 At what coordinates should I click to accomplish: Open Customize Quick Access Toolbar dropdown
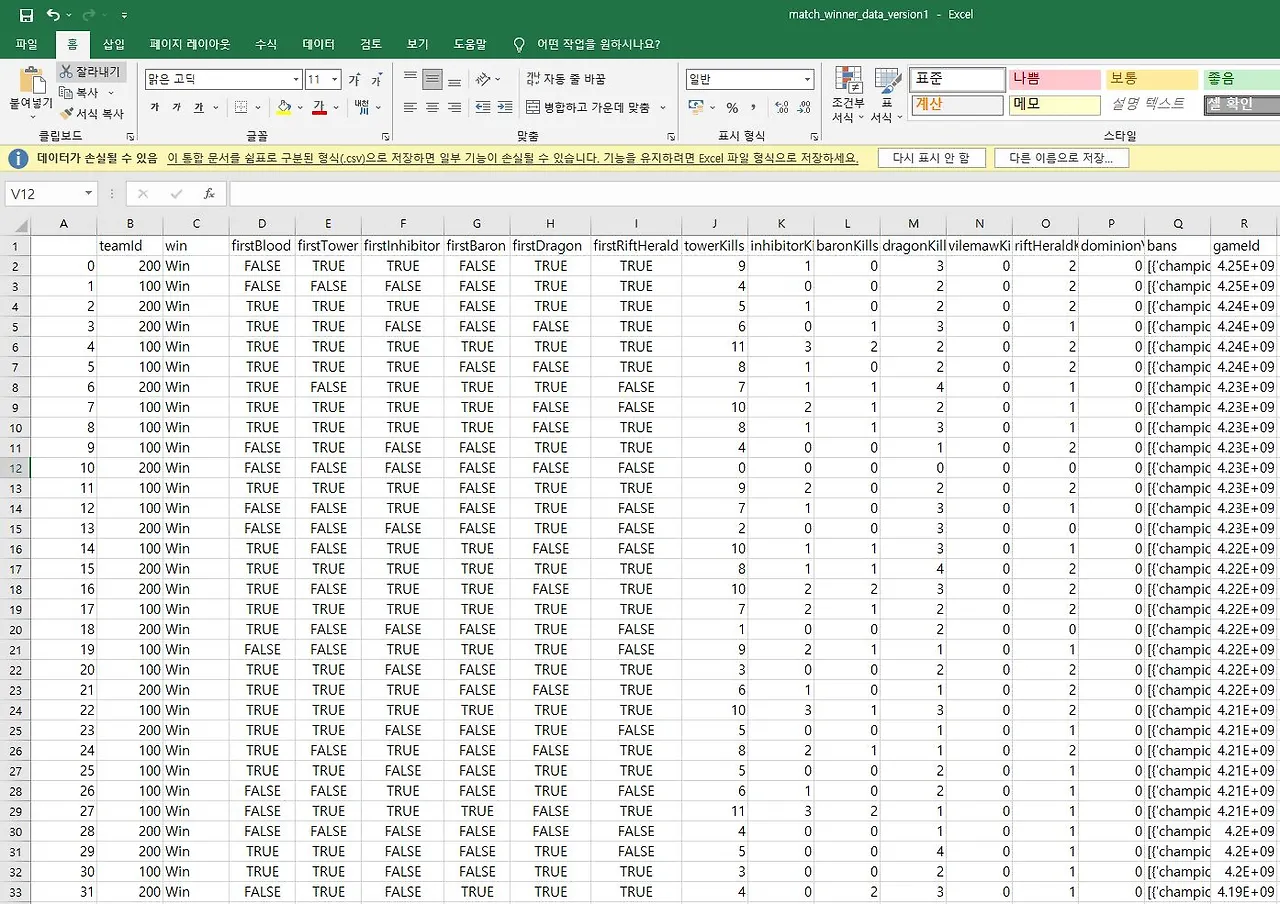124,15
